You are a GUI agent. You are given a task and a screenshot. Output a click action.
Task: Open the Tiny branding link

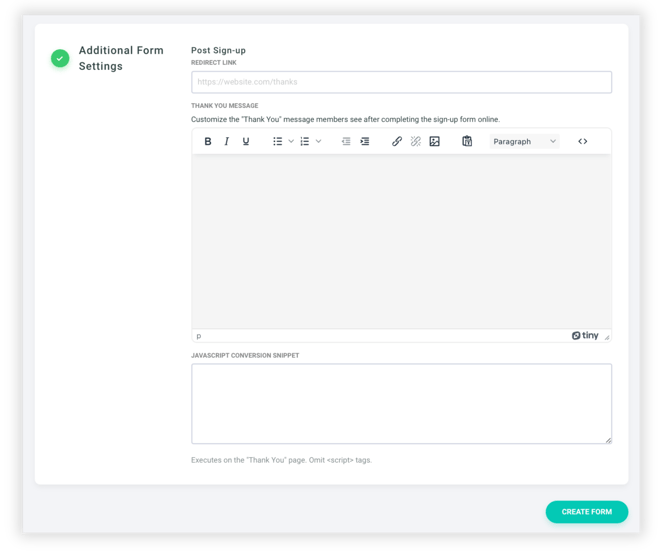point(585,336)
